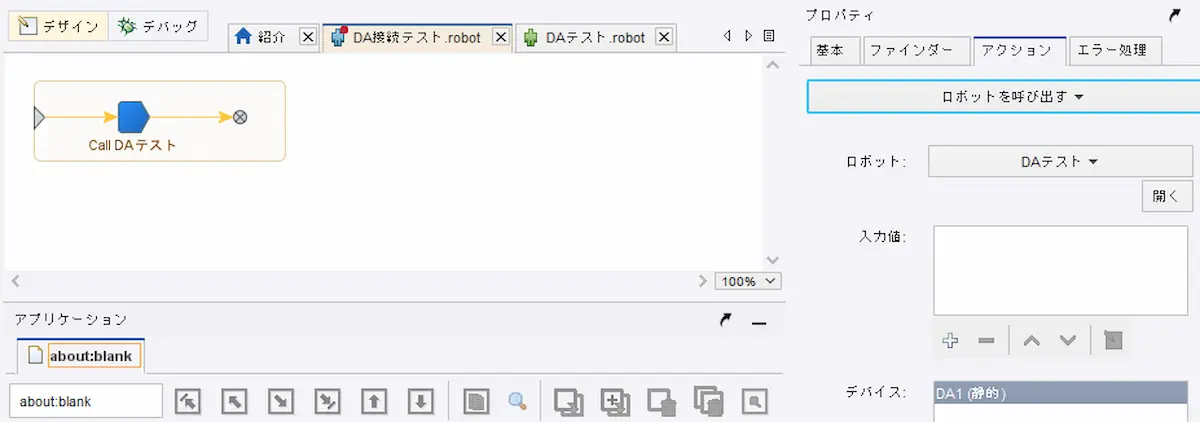Click the end-of-flow circle marker
This screenshot has height=422, width=1200.
(240, 117)
